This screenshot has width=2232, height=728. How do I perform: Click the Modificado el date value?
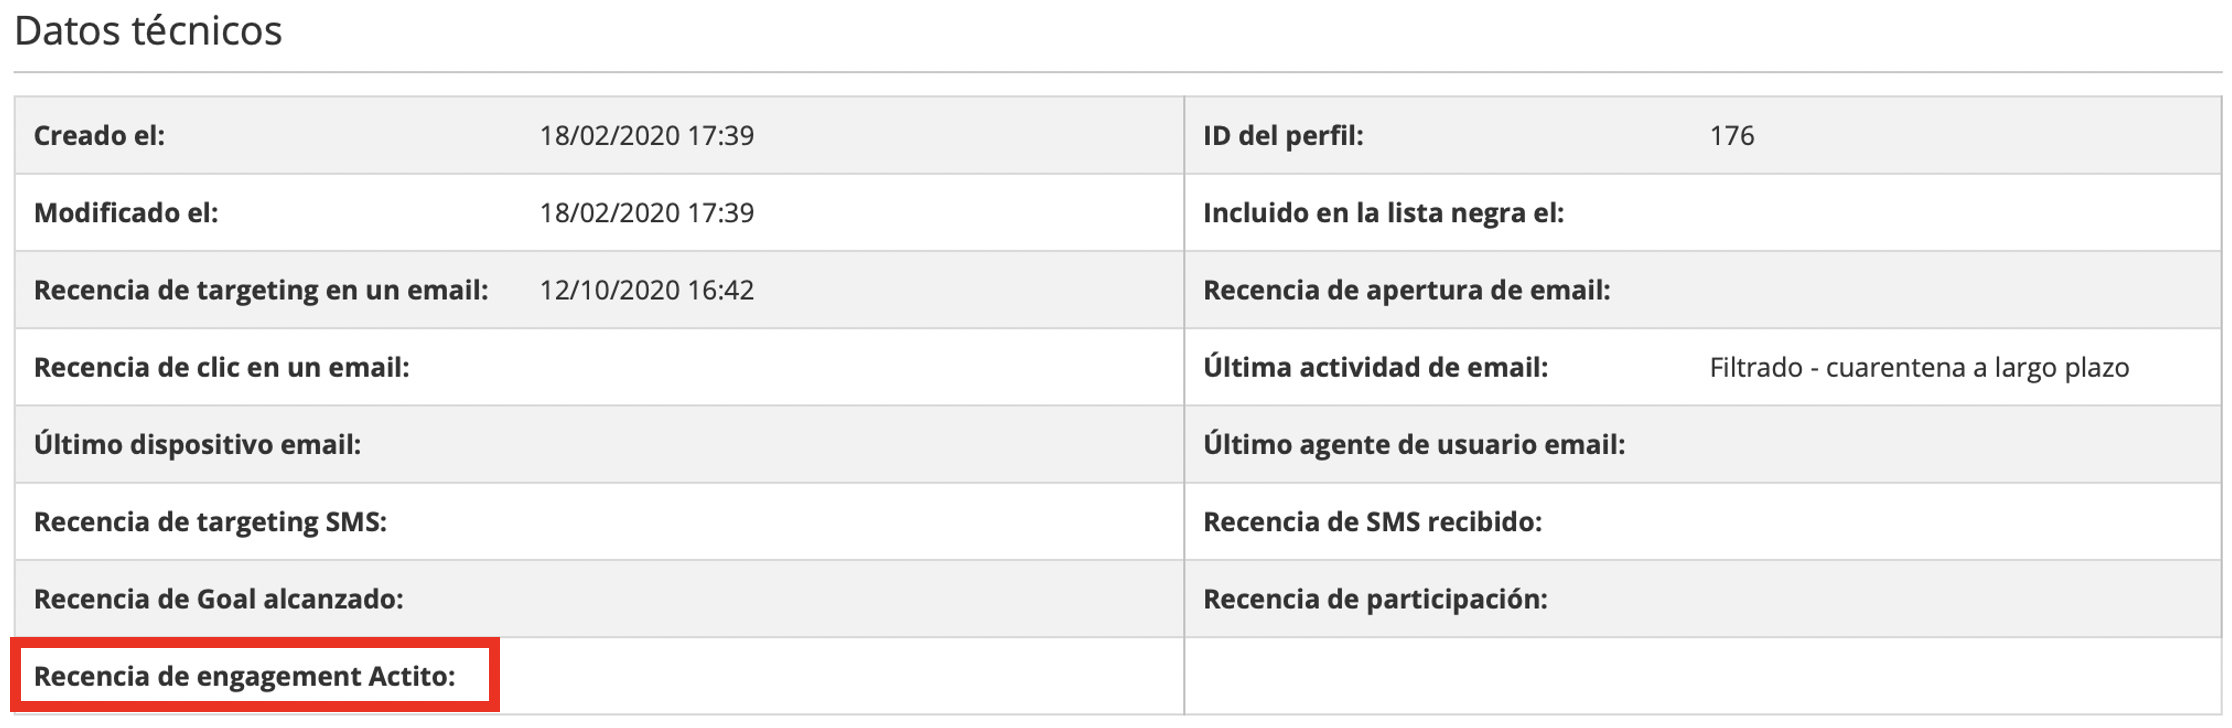(x=646, y=213)
